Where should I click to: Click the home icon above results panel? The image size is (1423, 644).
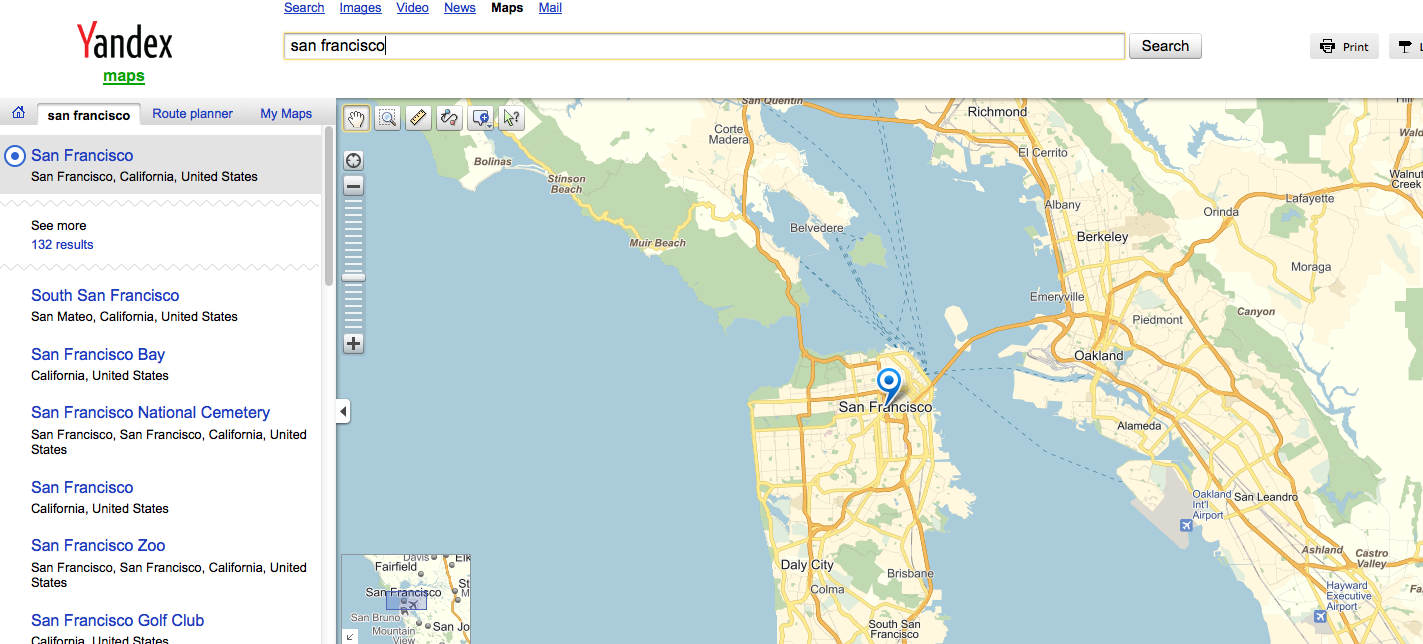tap(18, 113)
